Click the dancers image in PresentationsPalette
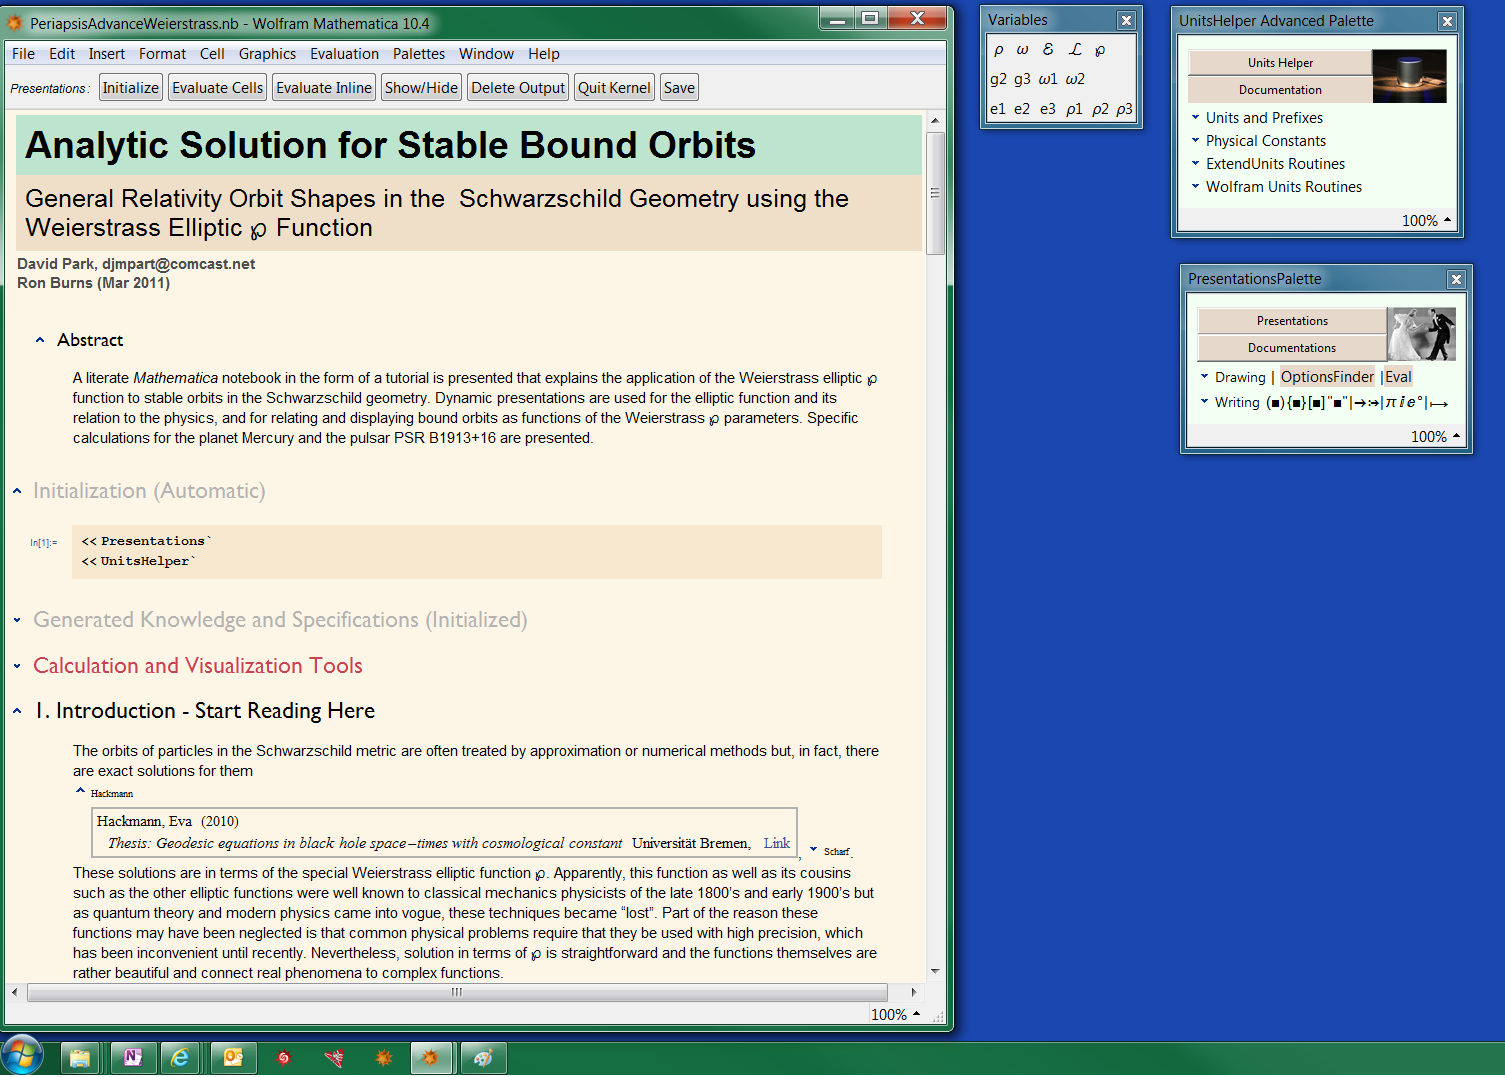Image resolution: width=1505 pixels, height=1077 pixels. click(1422, 334)
